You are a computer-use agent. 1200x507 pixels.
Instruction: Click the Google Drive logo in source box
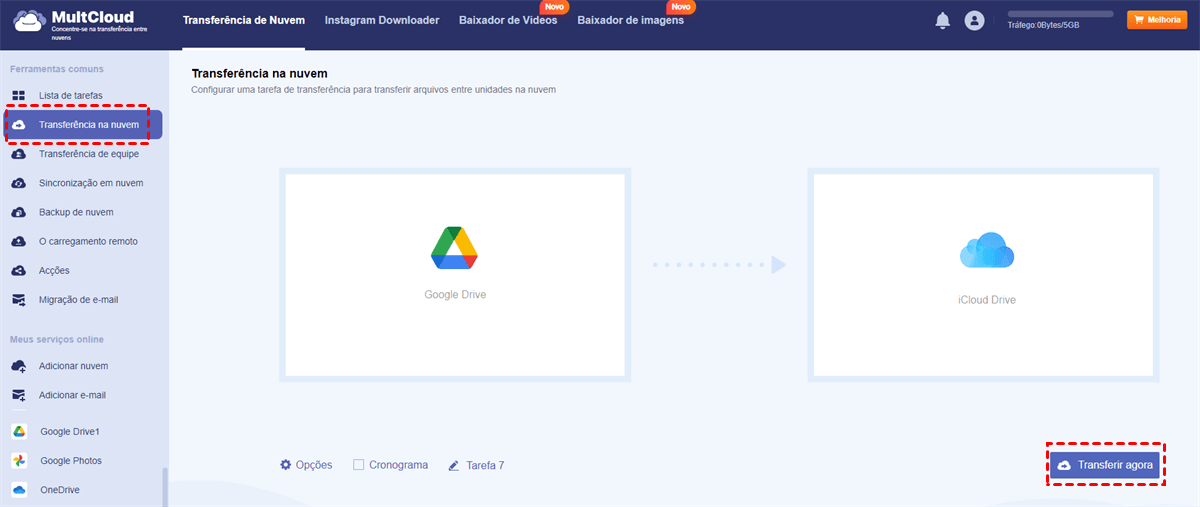pyautogui.click(x=454, y=248)
